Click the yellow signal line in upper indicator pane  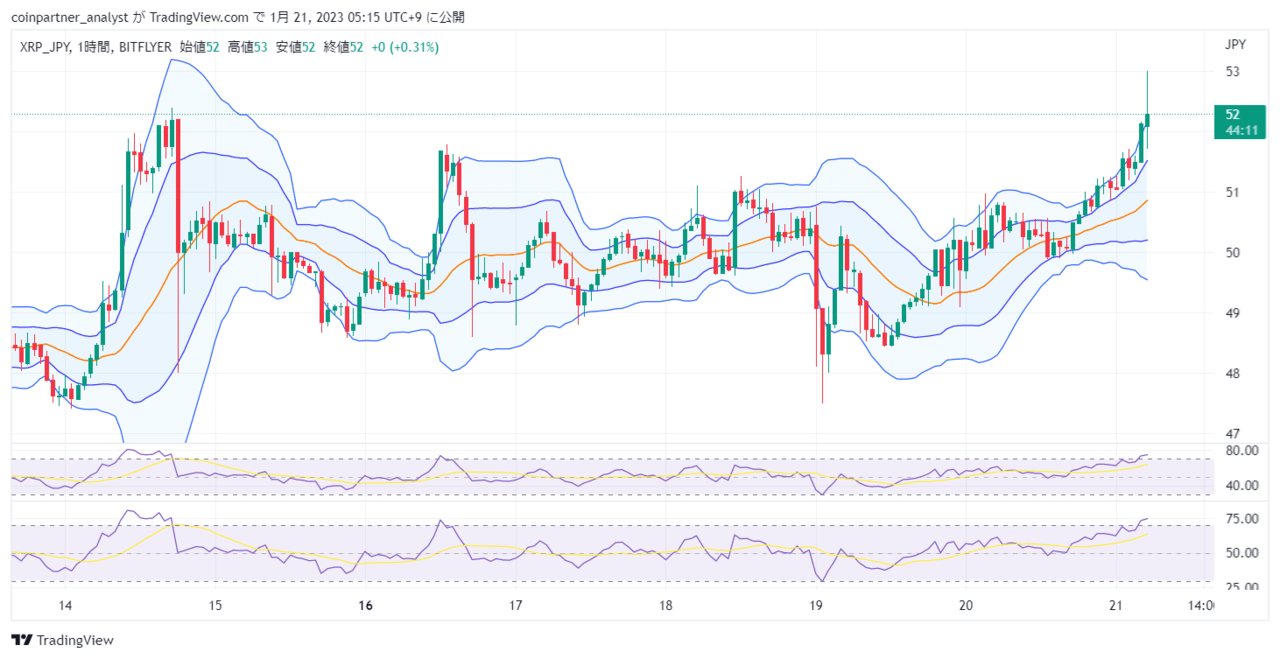tap(600, 474)
